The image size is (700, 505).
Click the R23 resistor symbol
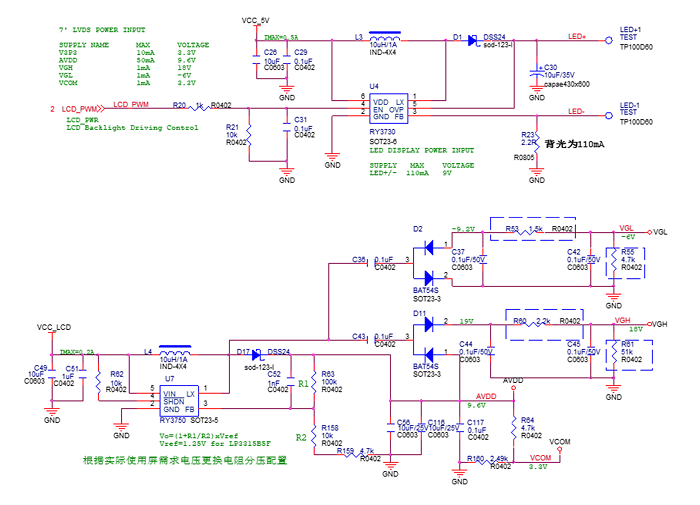tap(538, 137)
